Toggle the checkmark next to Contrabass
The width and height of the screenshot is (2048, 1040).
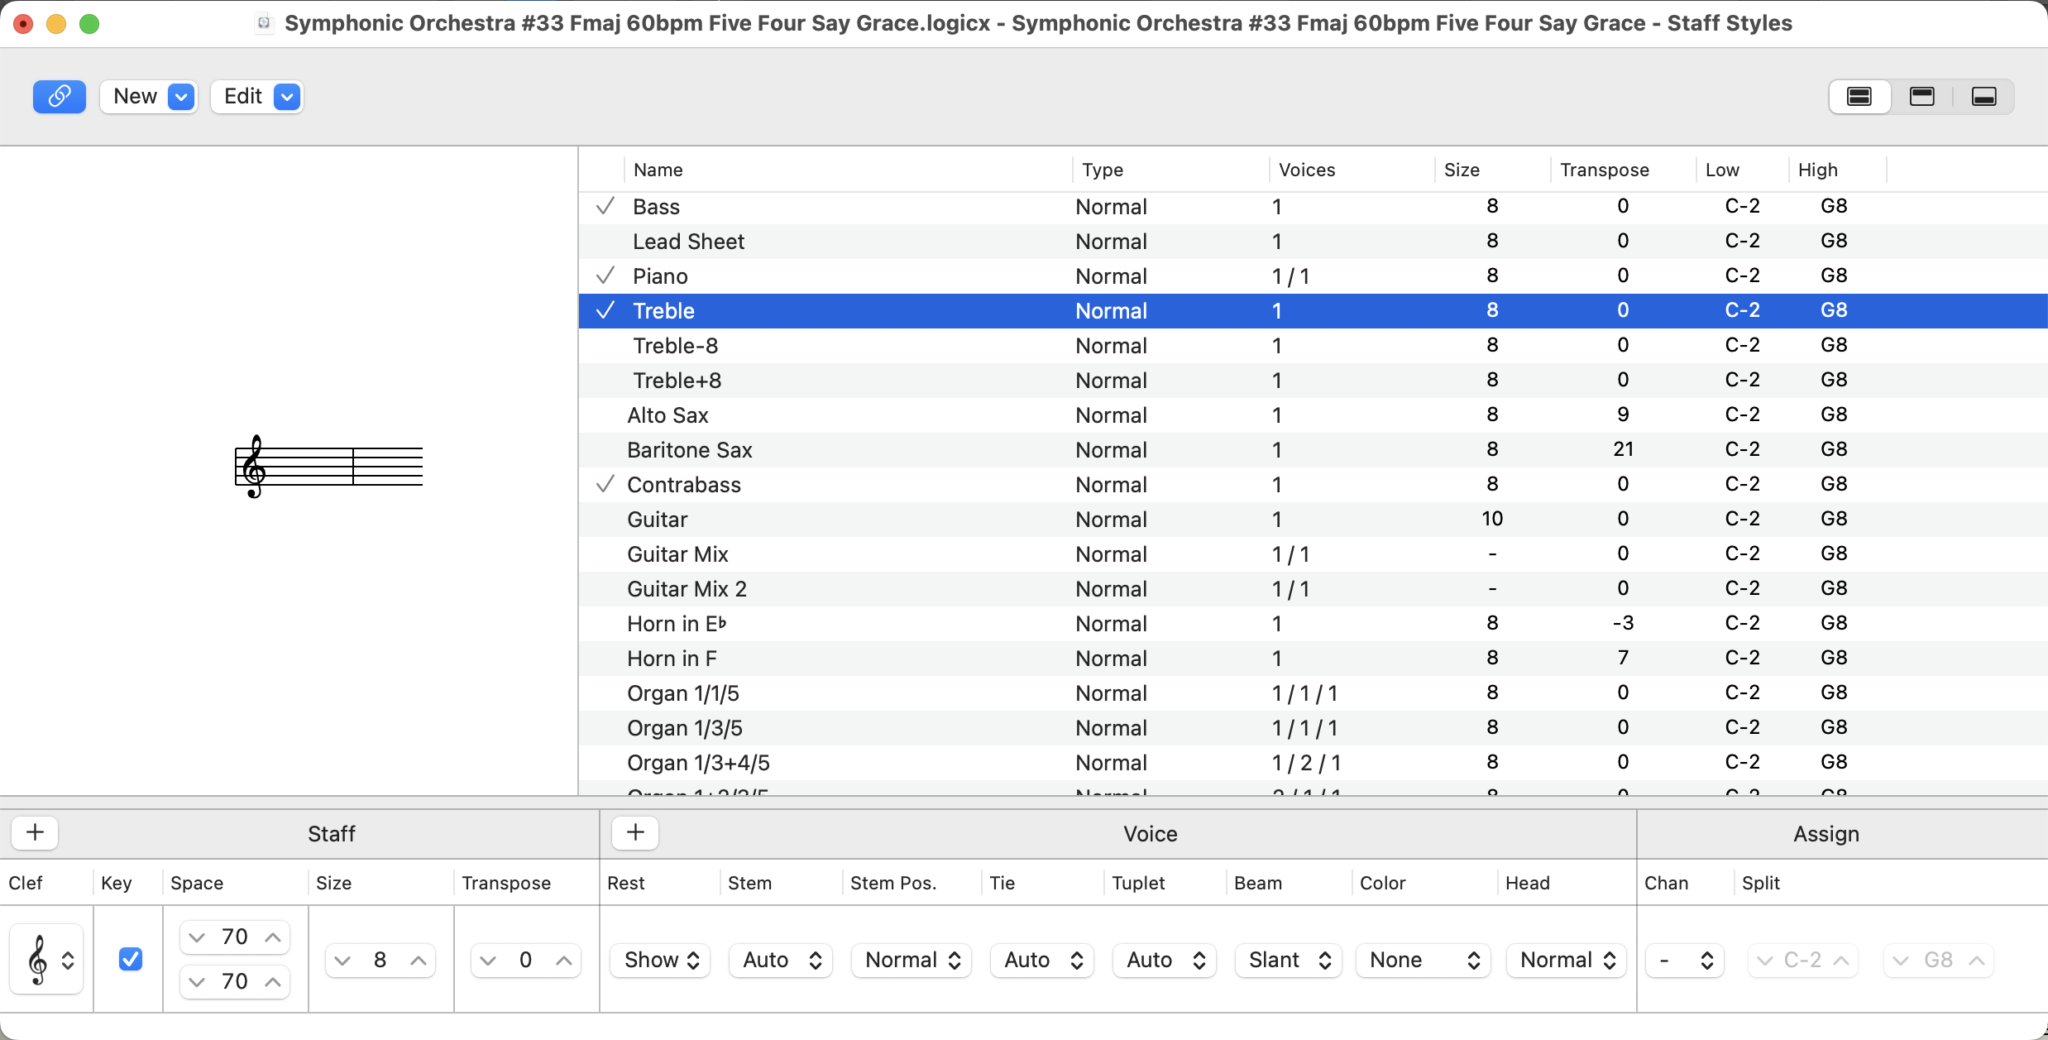click(604, 484)
